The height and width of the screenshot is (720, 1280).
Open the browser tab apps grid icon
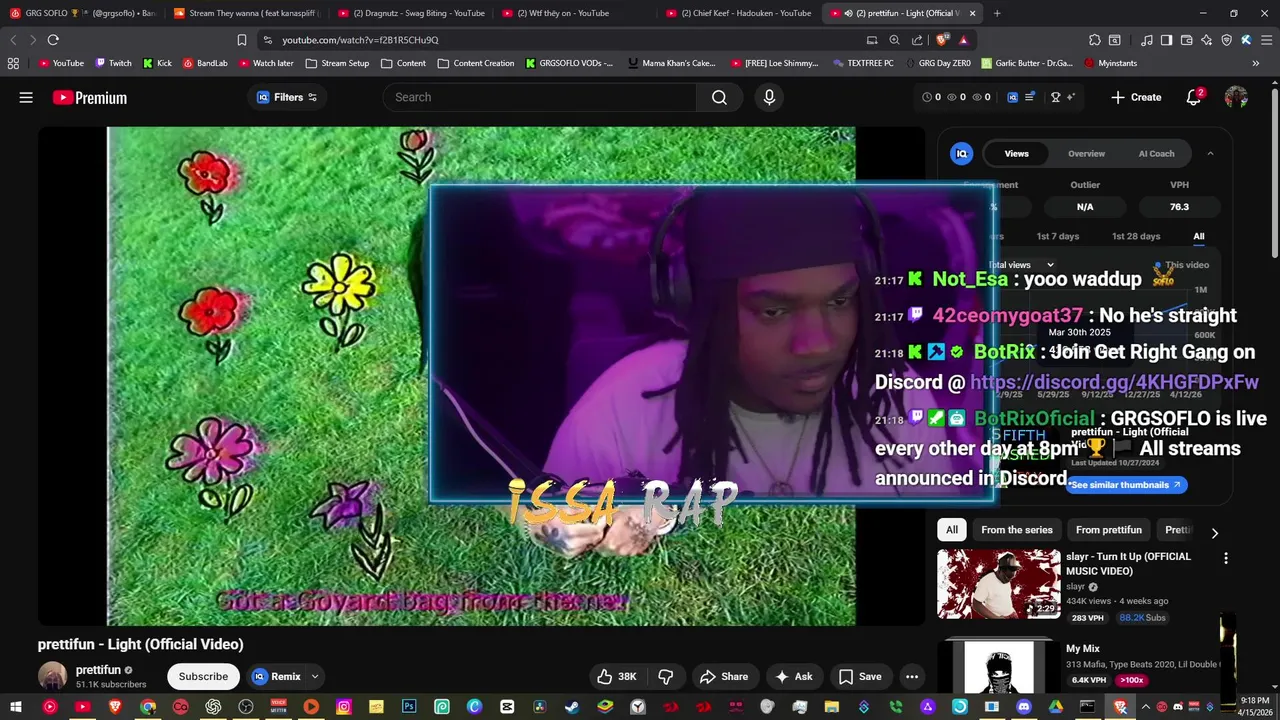[x=13, y=63]
